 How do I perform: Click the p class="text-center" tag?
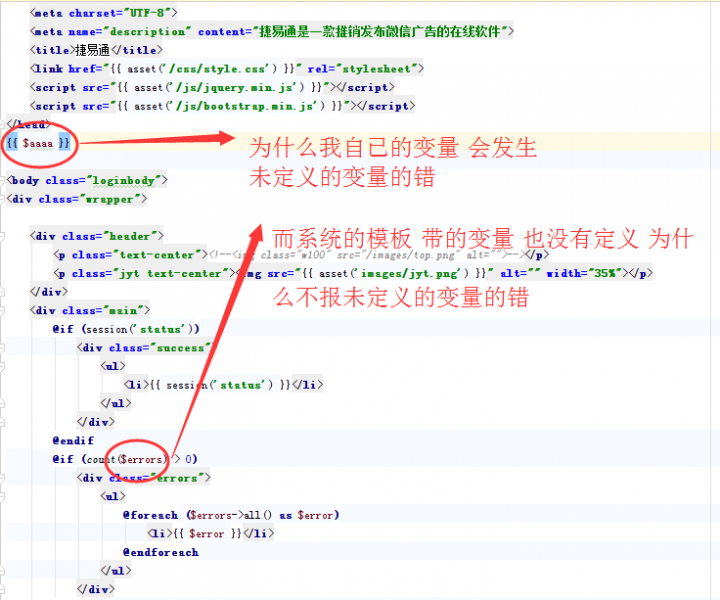point(130,255)
